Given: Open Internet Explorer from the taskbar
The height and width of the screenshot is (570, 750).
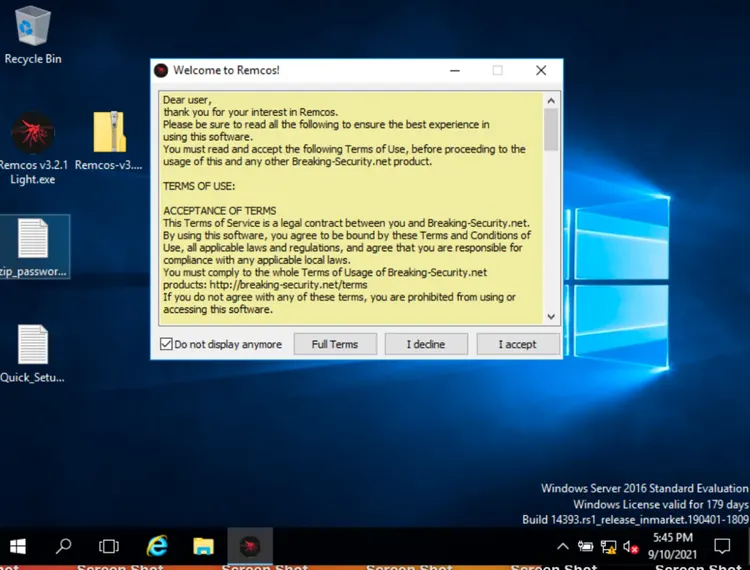Looking at the screenshot, I should point(157,546).
